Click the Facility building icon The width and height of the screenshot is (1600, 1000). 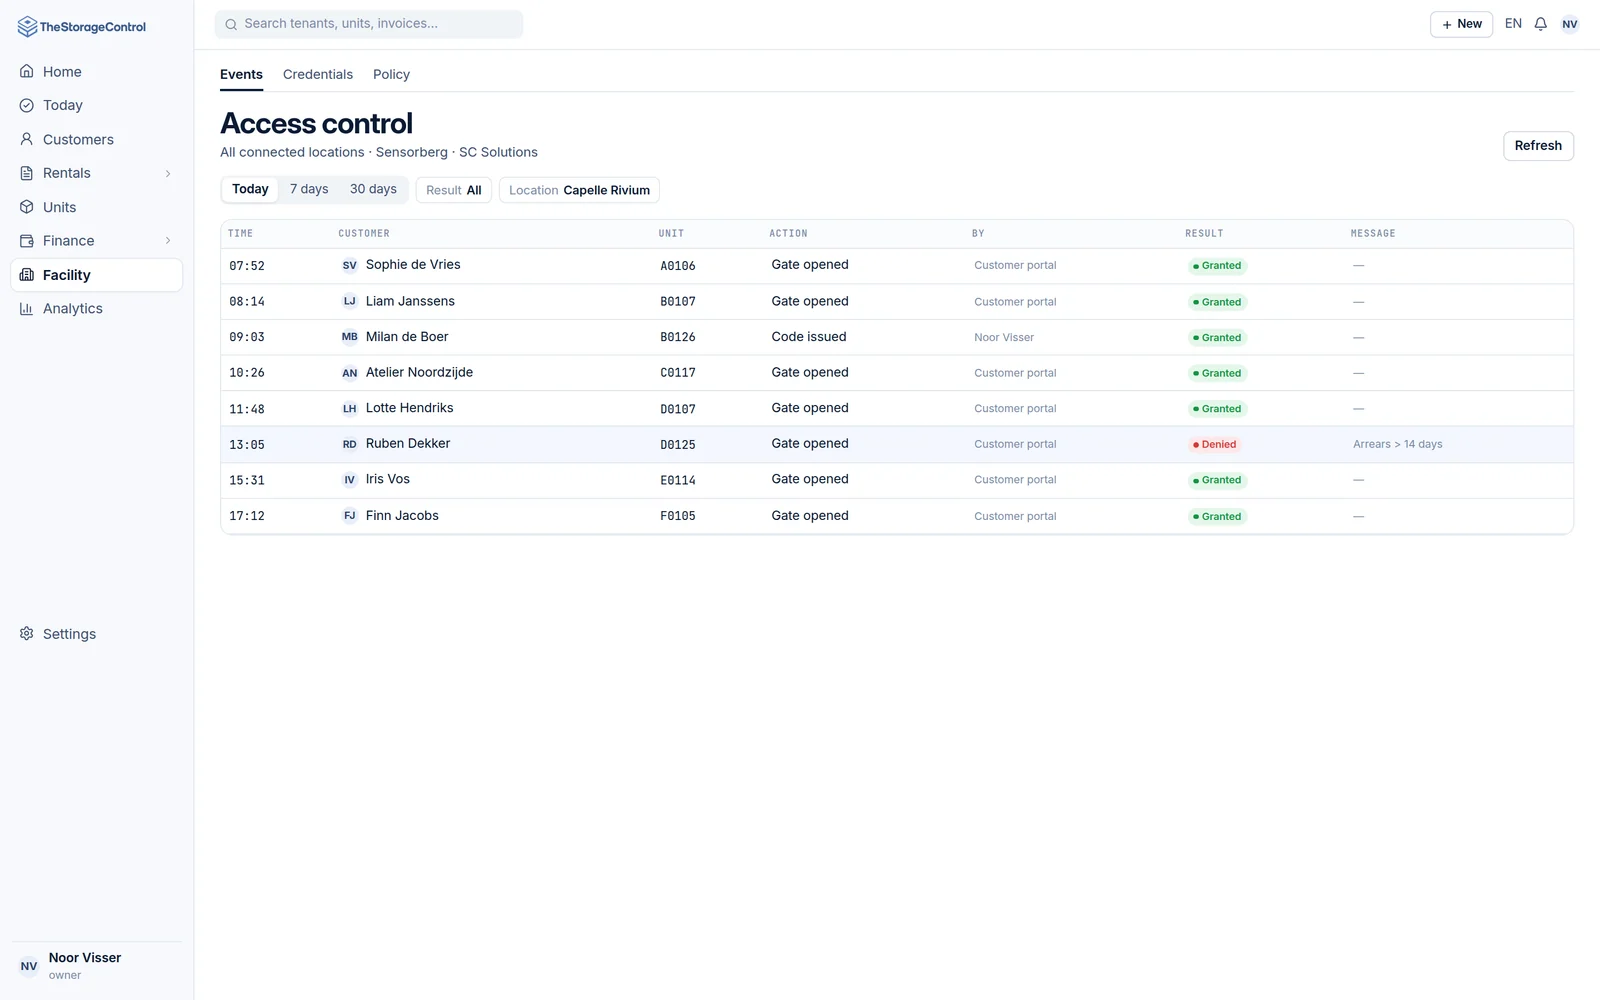[27, 275]
